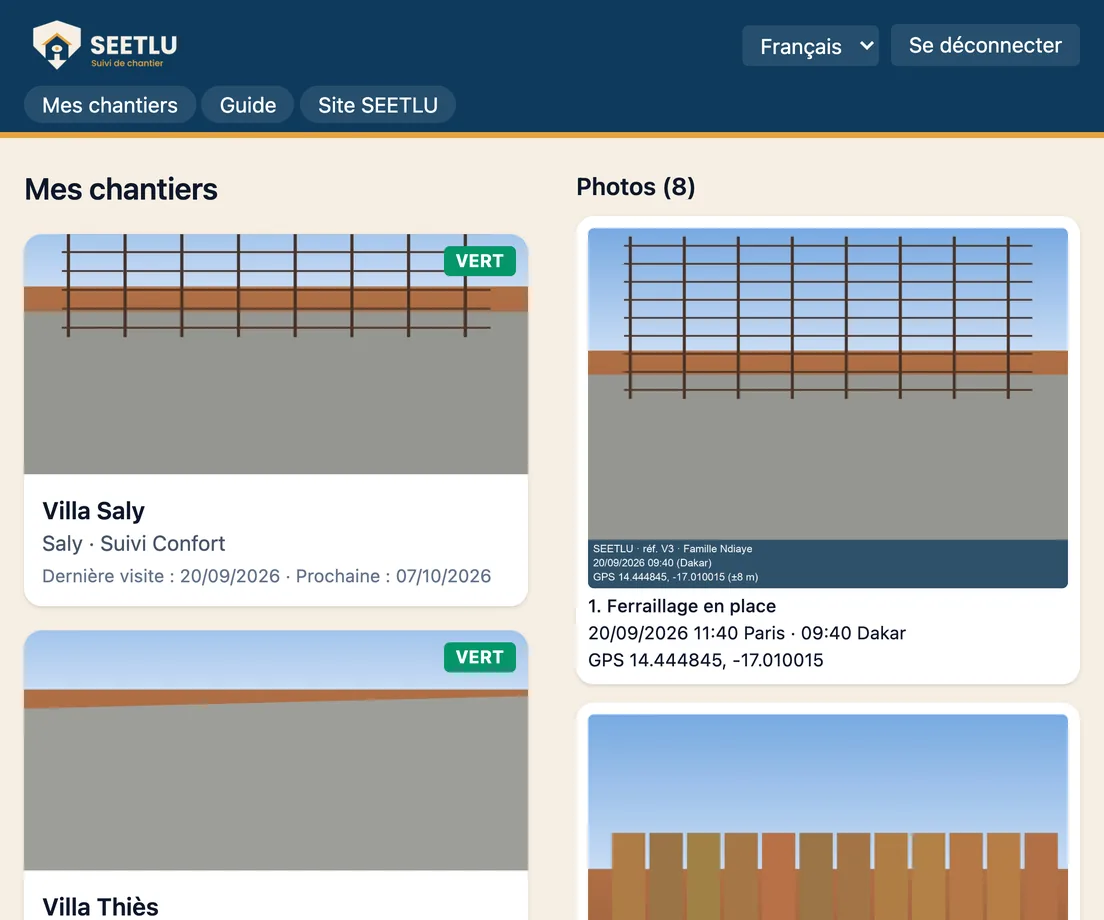
Task: Open the Villa Saly site photo thumbnail
Action: tap(276, 354)
